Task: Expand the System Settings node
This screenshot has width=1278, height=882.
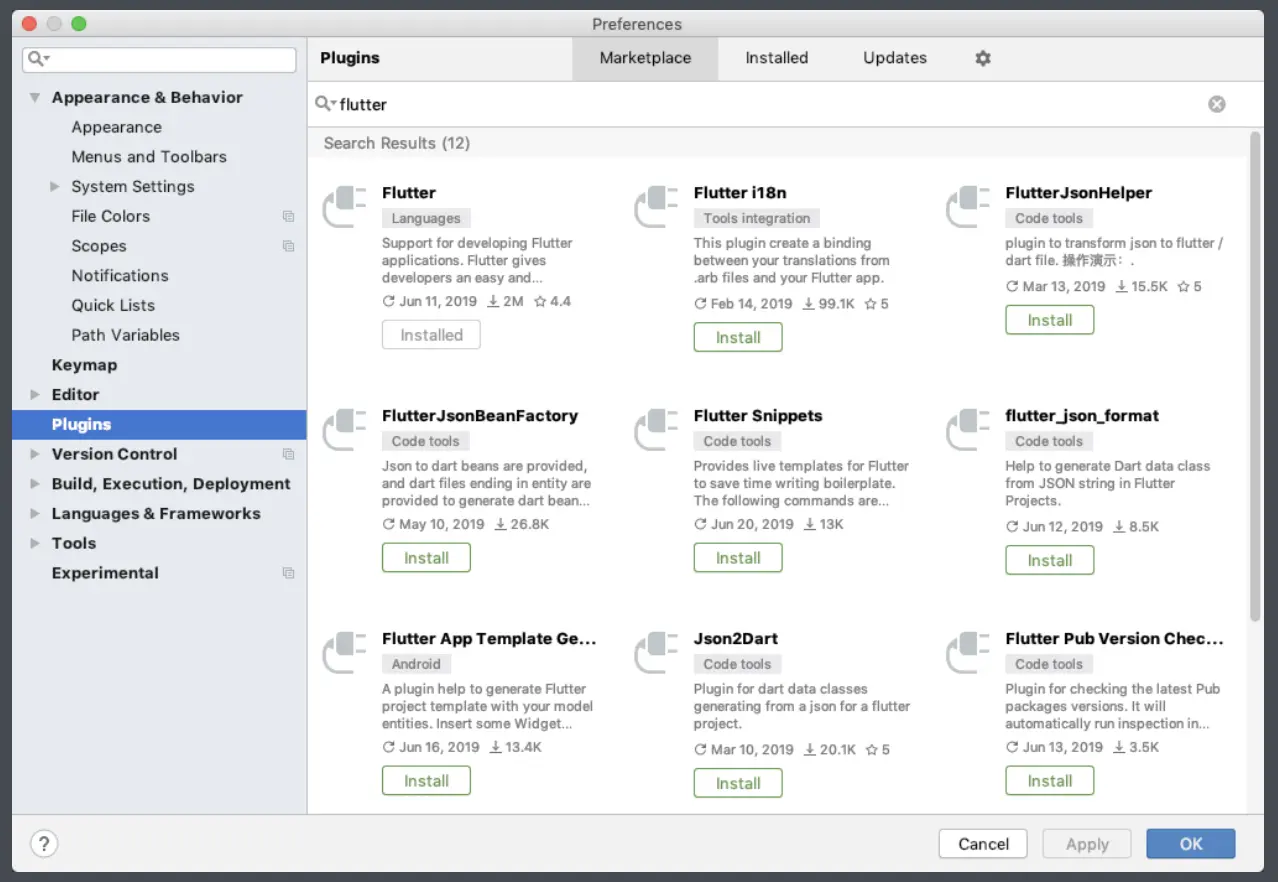Action: click(x=55, y=186)
